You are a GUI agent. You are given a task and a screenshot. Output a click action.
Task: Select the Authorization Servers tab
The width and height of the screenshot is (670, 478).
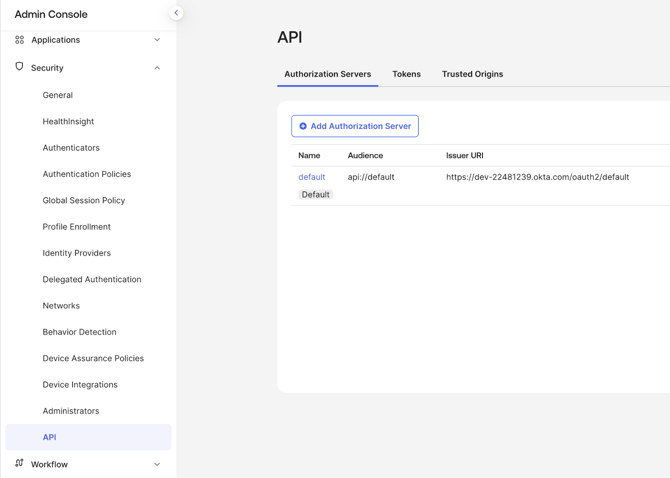click(327, 74)
